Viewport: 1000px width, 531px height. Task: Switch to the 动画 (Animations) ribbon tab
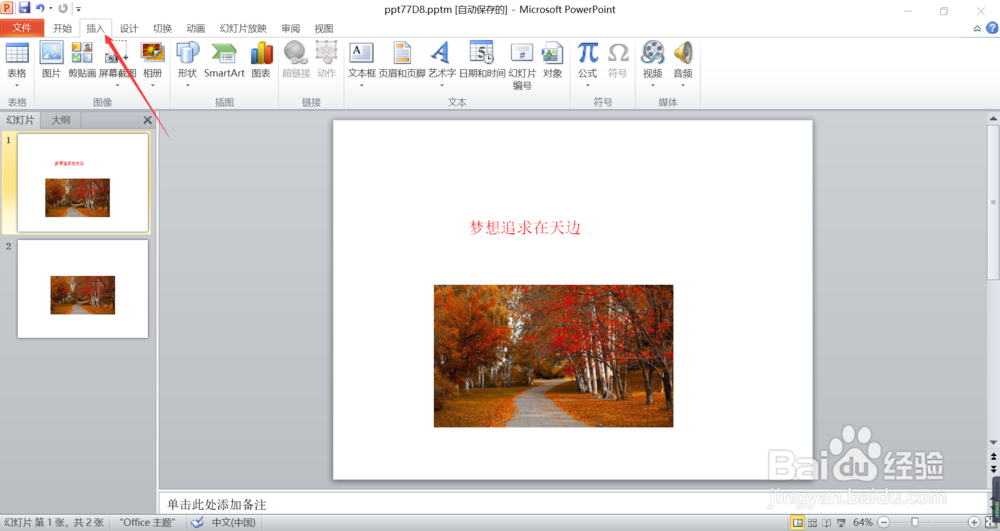(x=196, y=28)
